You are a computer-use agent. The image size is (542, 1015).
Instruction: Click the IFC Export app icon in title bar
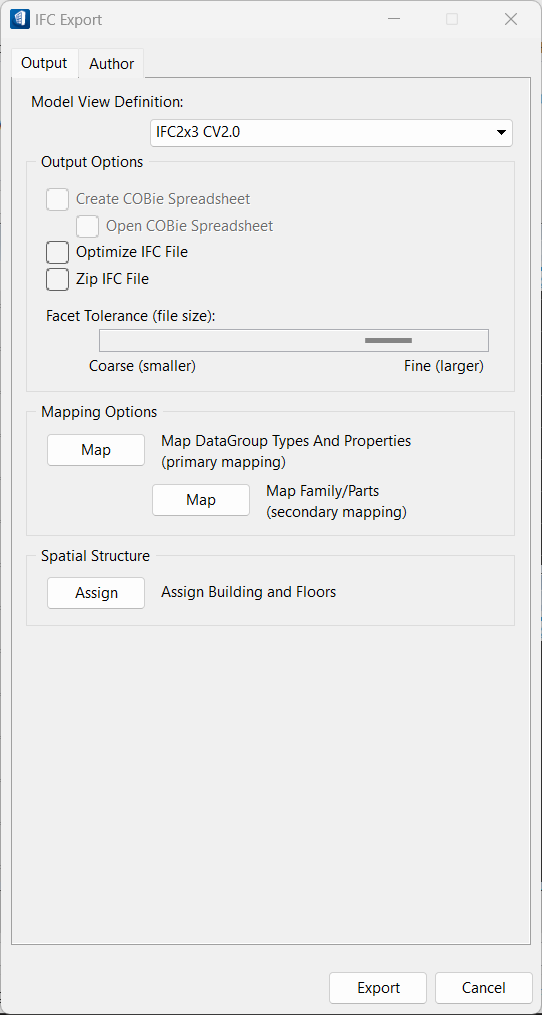coord(19,19)
